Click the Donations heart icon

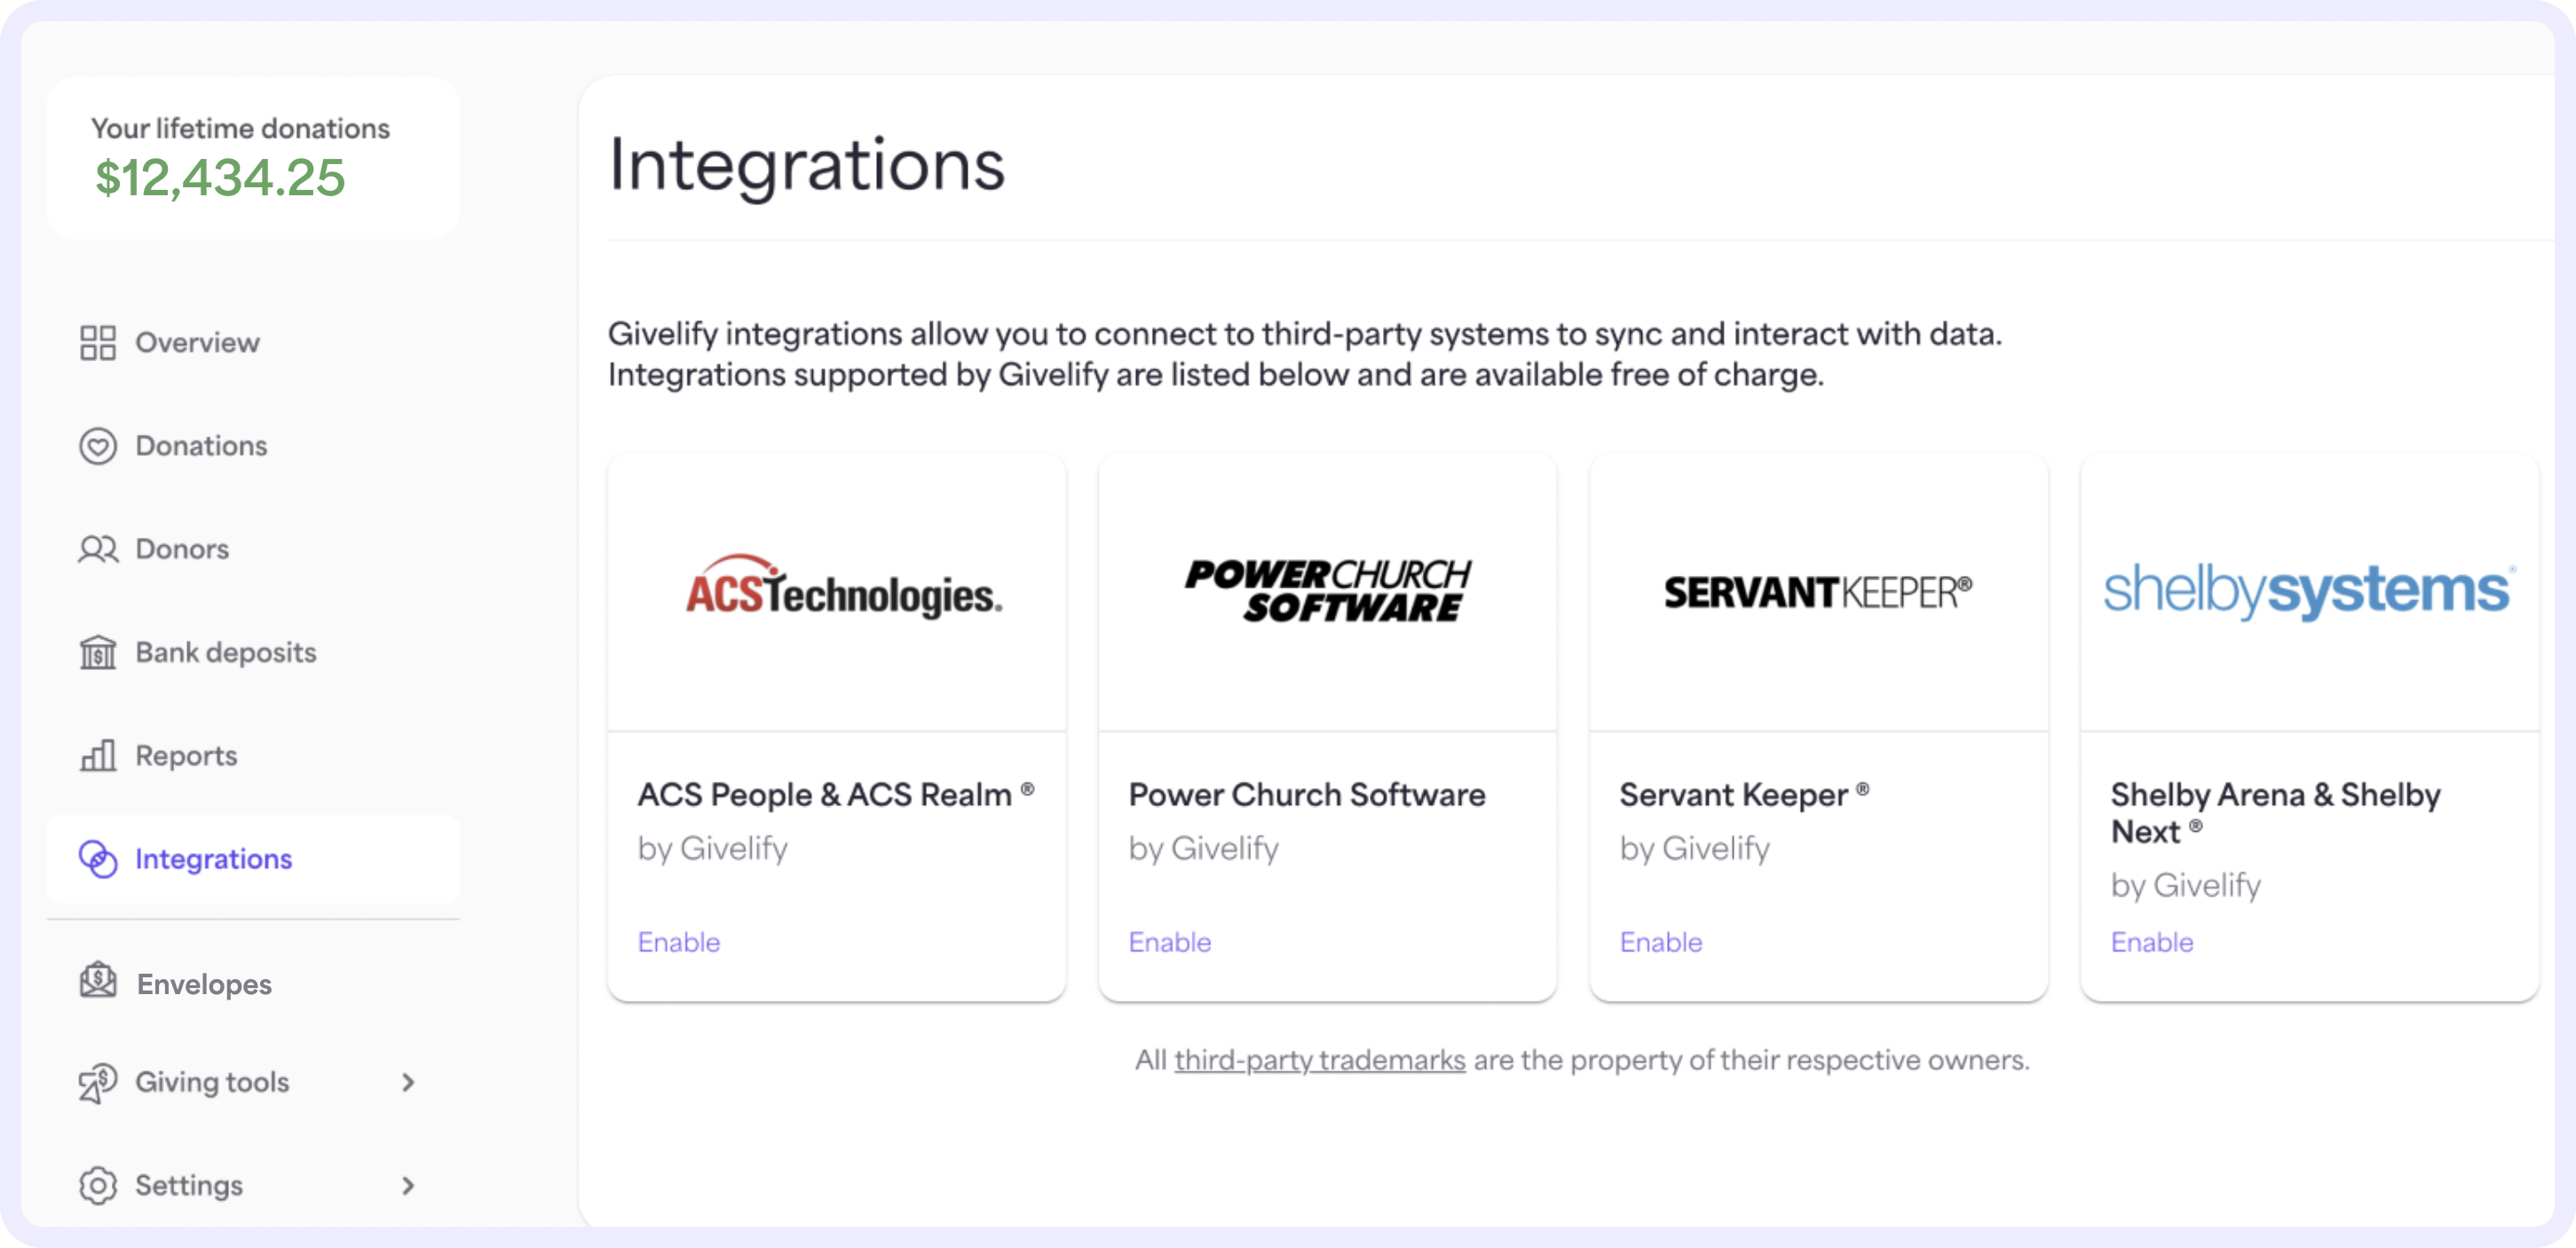click(x=98, y=445)
